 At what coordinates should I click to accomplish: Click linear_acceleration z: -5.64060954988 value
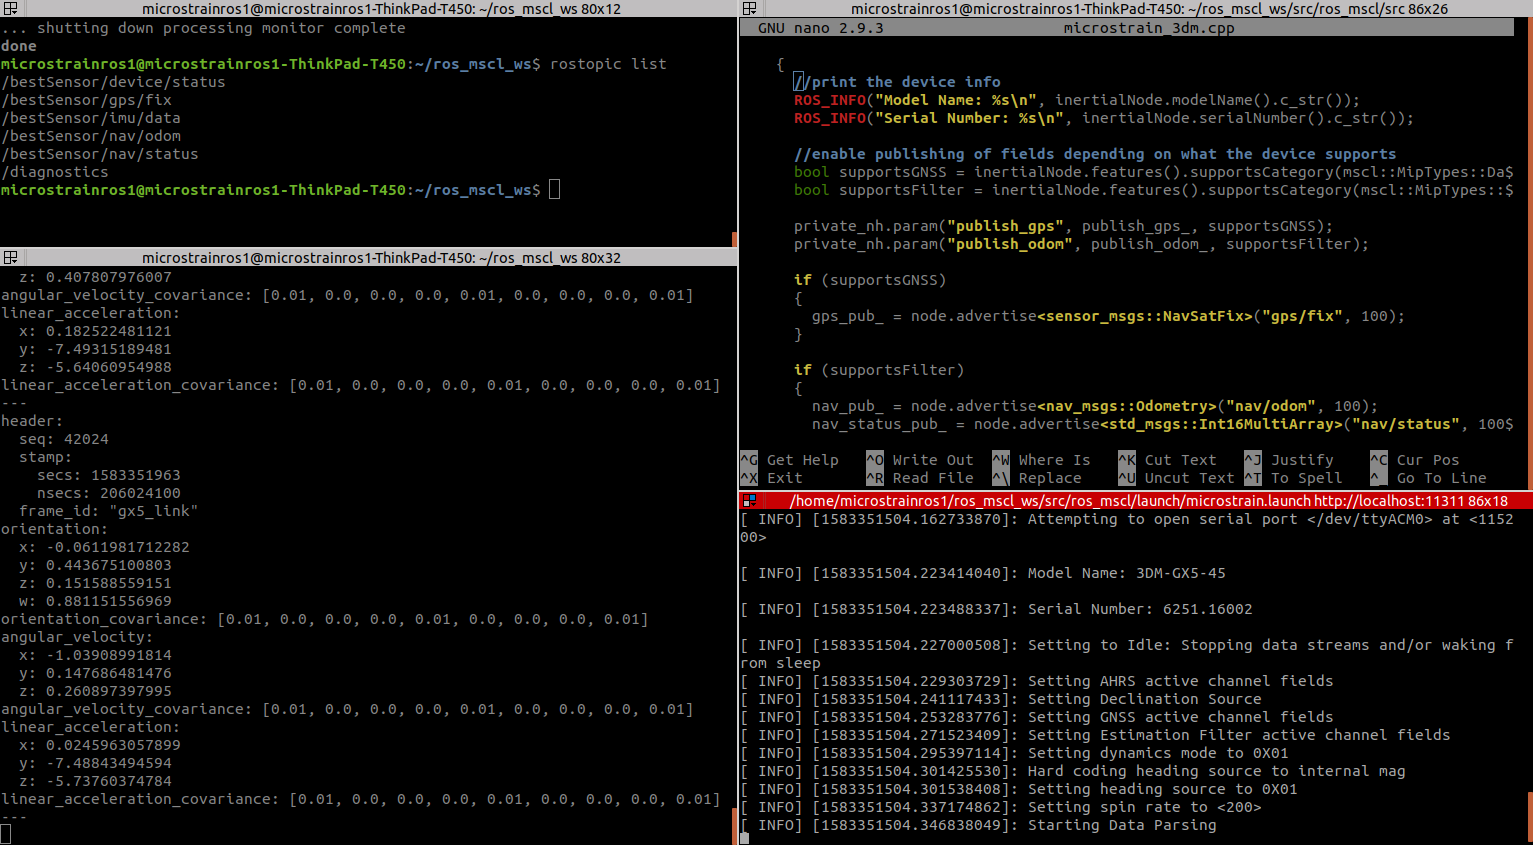(x=95, y=367)
